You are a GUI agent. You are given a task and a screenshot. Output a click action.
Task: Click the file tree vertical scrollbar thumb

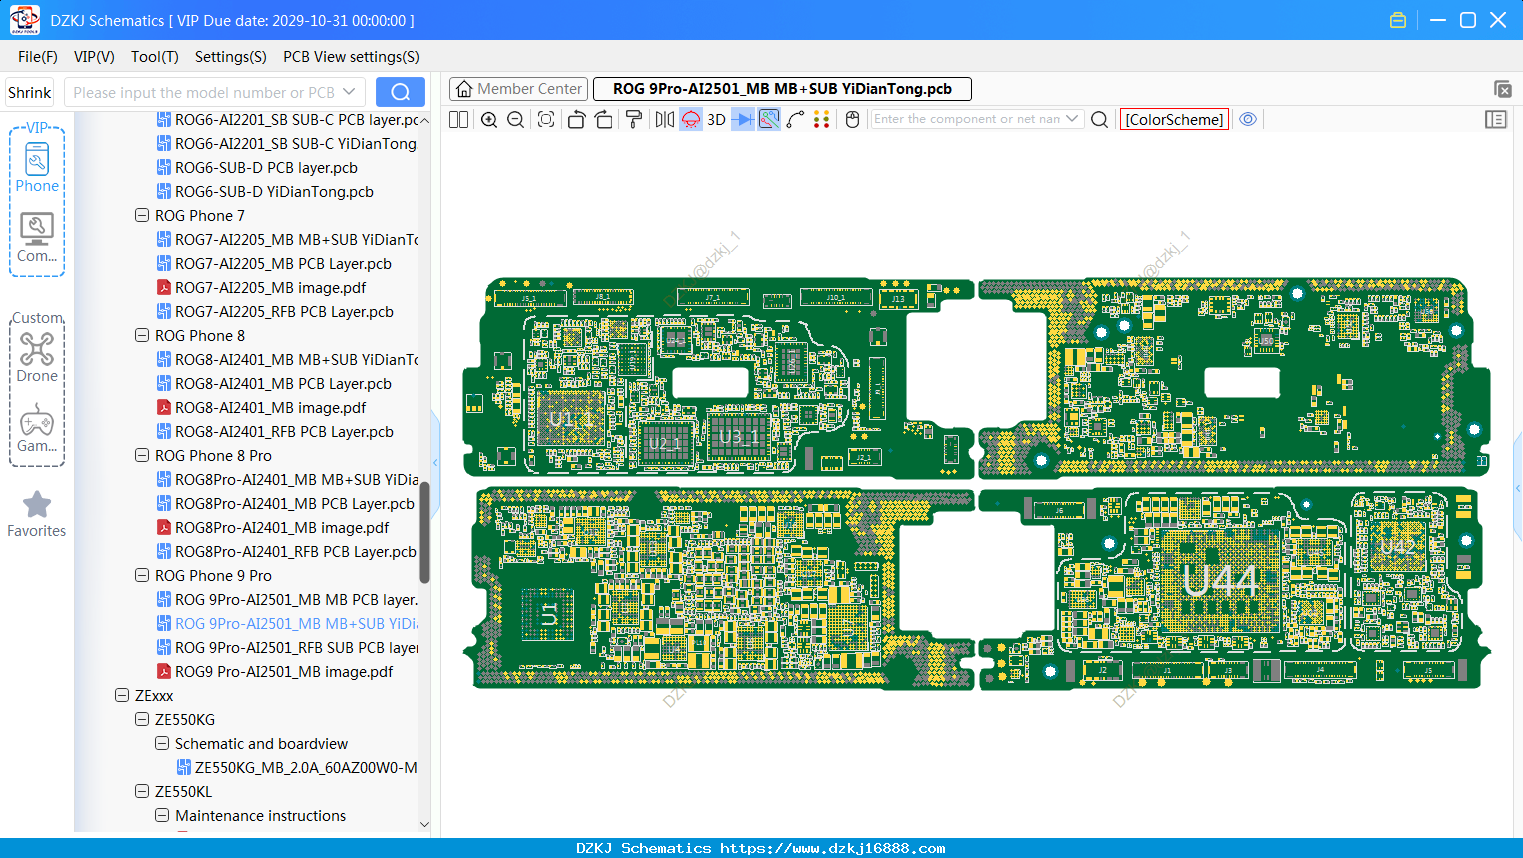(424, 532)
